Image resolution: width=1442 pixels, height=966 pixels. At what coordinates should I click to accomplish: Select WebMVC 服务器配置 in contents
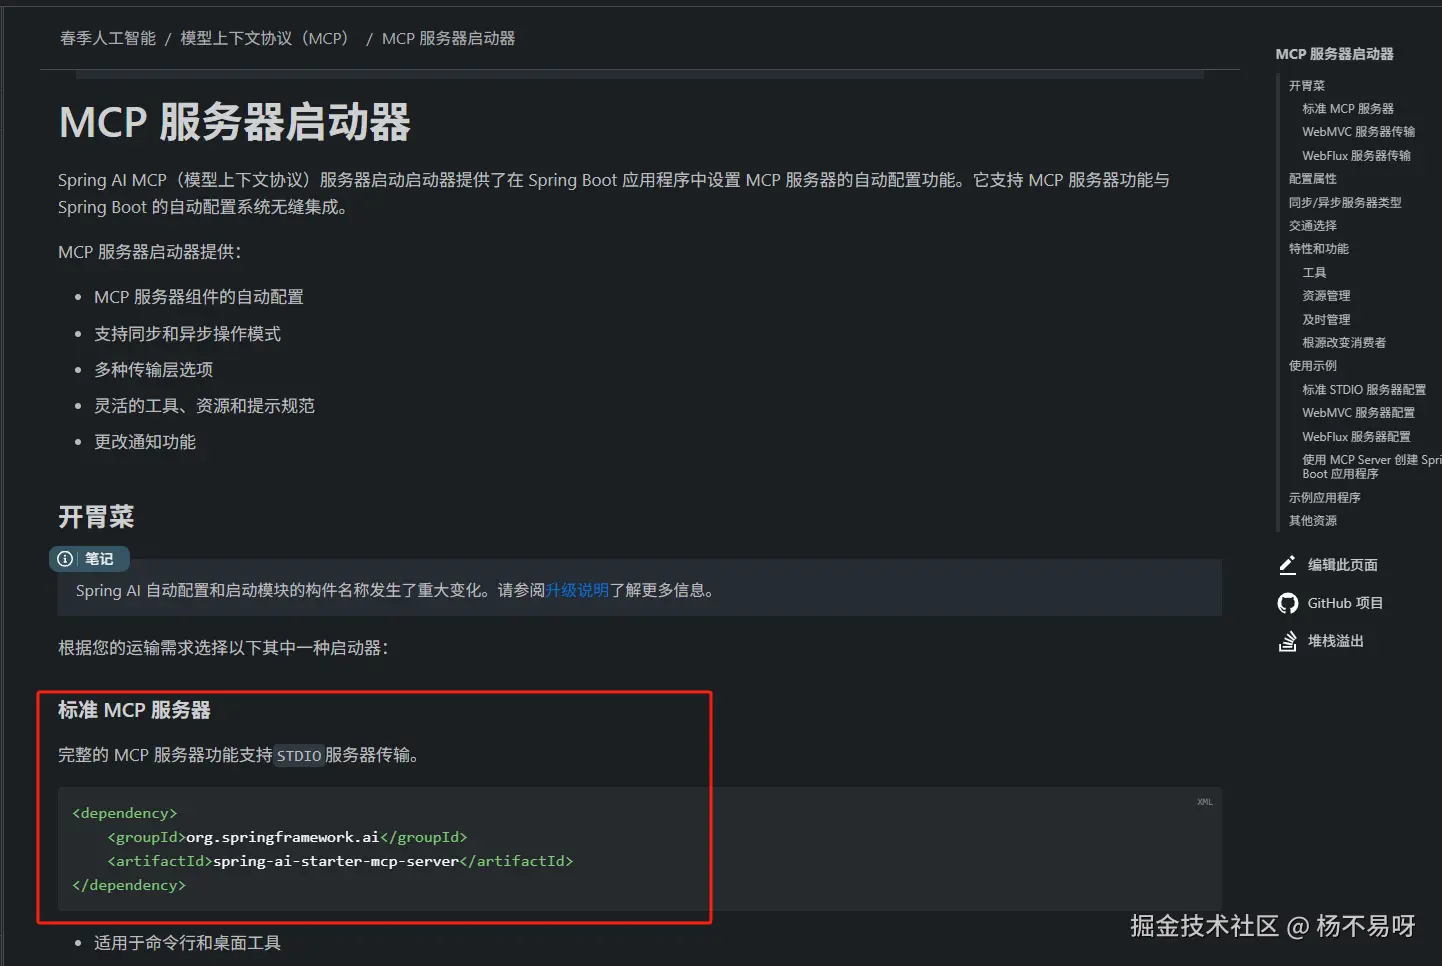click(x=1358, y=413)
